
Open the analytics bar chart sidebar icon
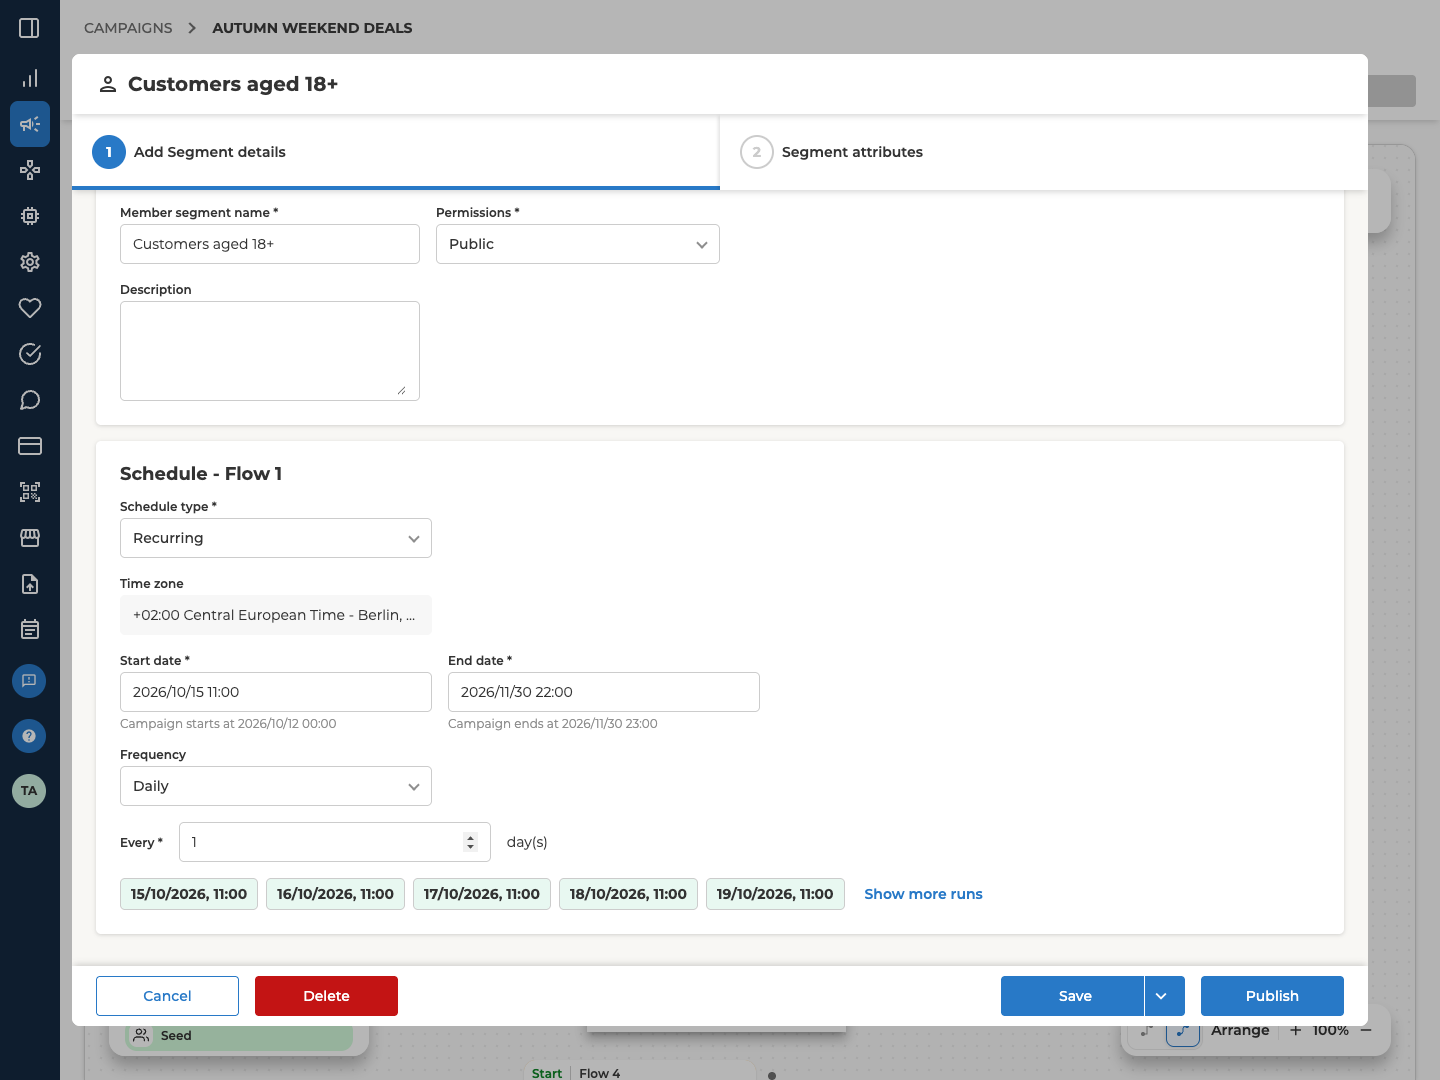pyautogui.click(x=30, y=78)
